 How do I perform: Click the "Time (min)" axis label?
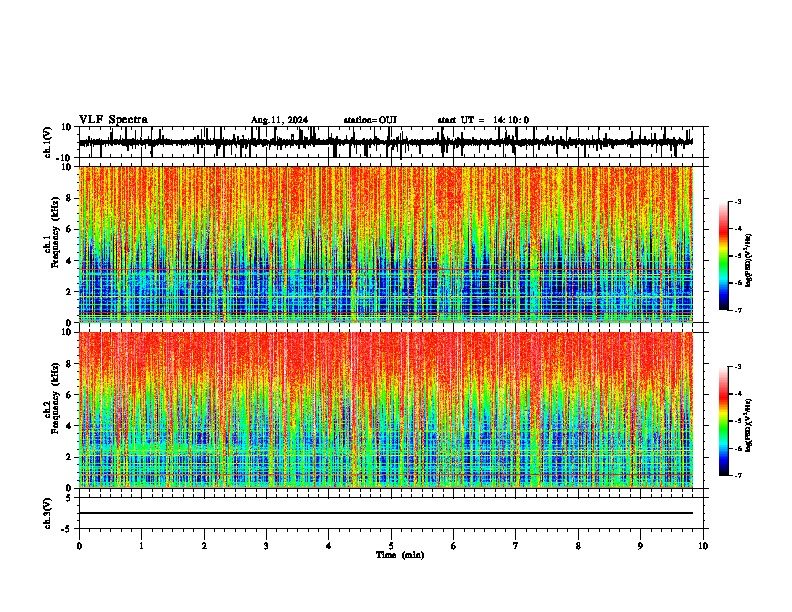coord(400,555)
